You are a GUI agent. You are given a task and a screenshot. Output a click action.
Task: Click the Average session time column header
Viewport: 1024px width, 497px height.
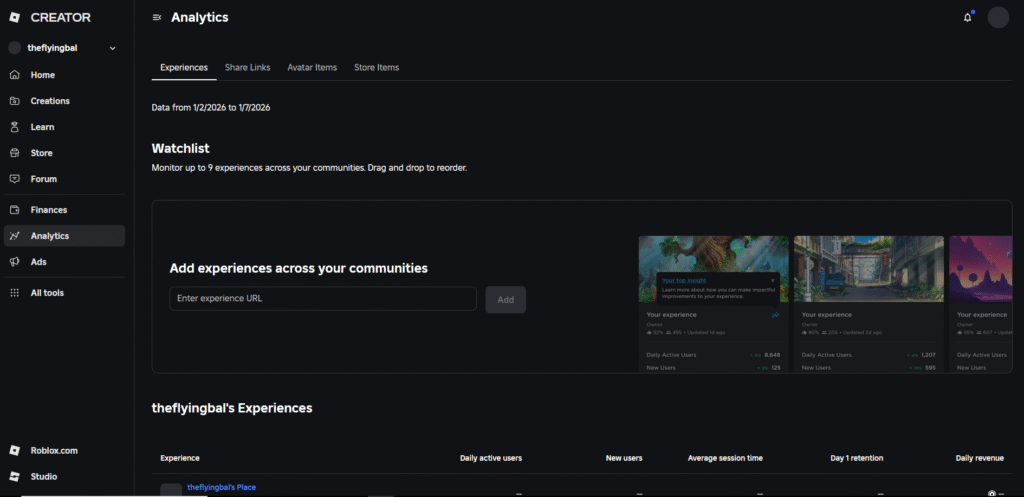[x=725, y=458]
